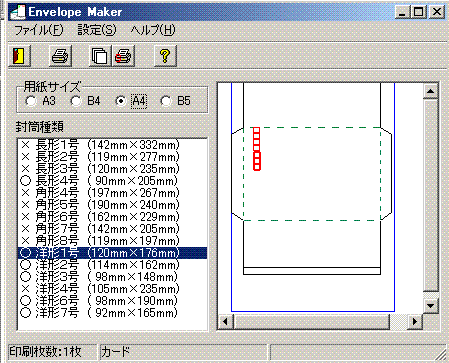Pick 角形6号 (162mm×229mm) from the list
Screen dimensions: 449x363
pos(112,217)
